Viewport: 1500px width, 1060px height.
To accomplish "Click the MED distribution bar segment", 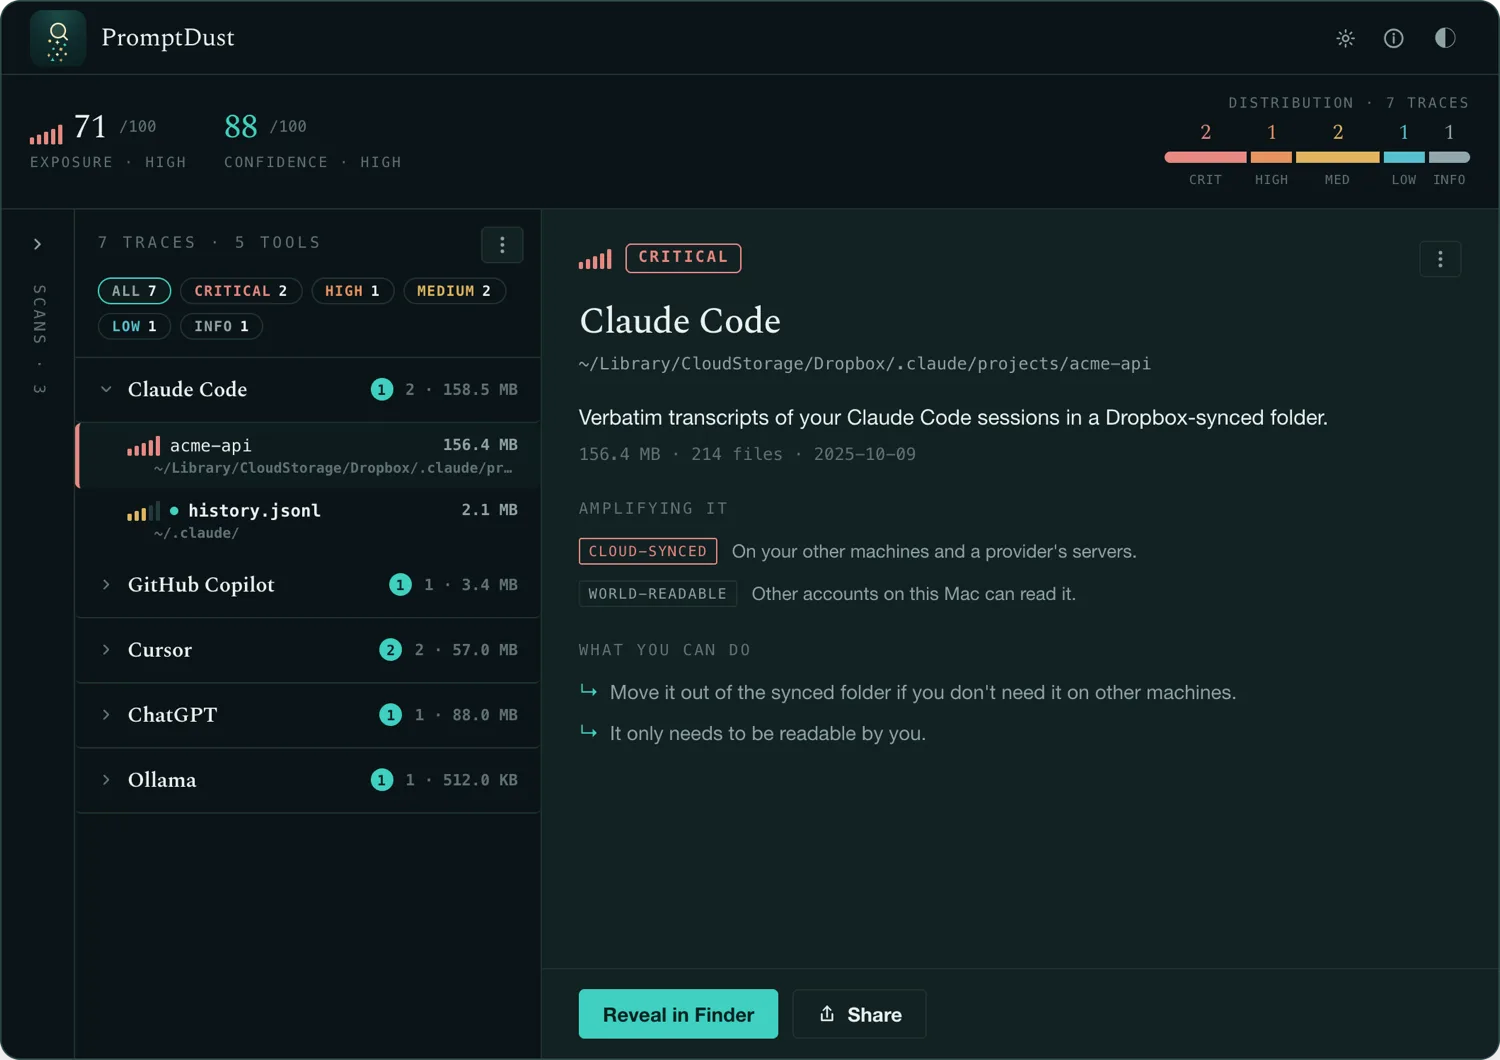I will [x=1337, y=157].
